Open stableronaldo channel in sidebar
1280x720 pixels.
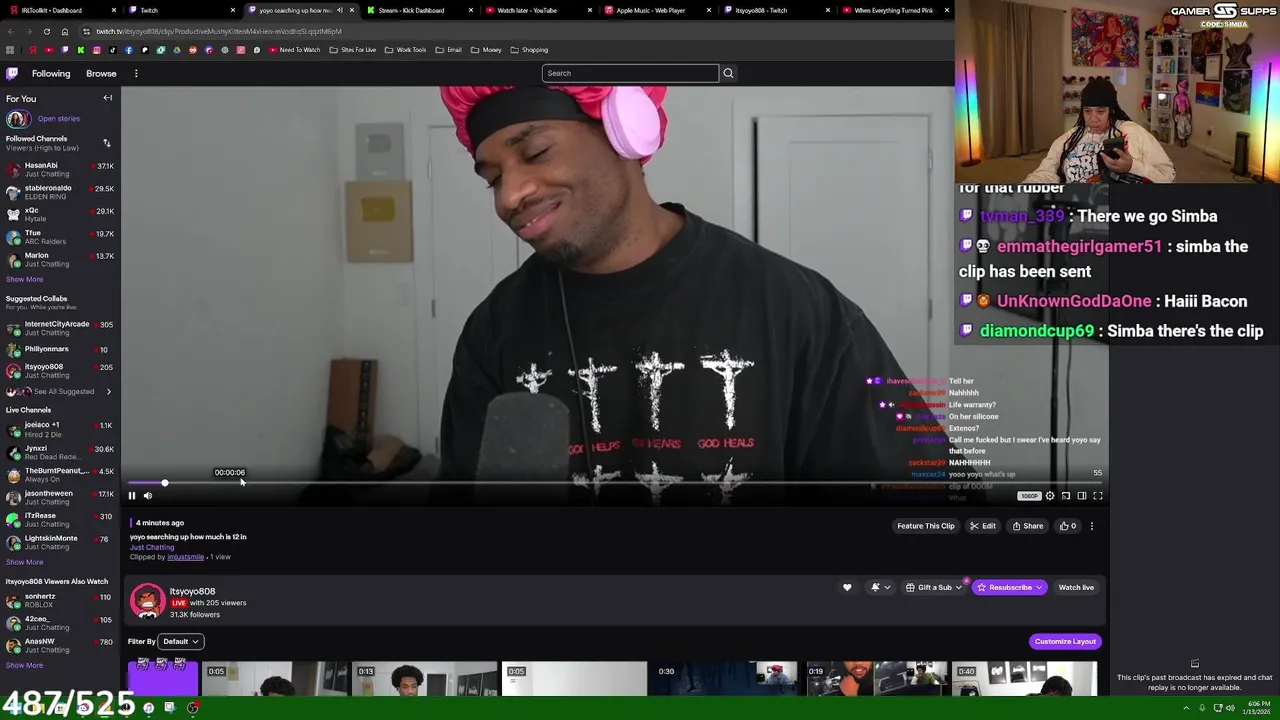60,192
